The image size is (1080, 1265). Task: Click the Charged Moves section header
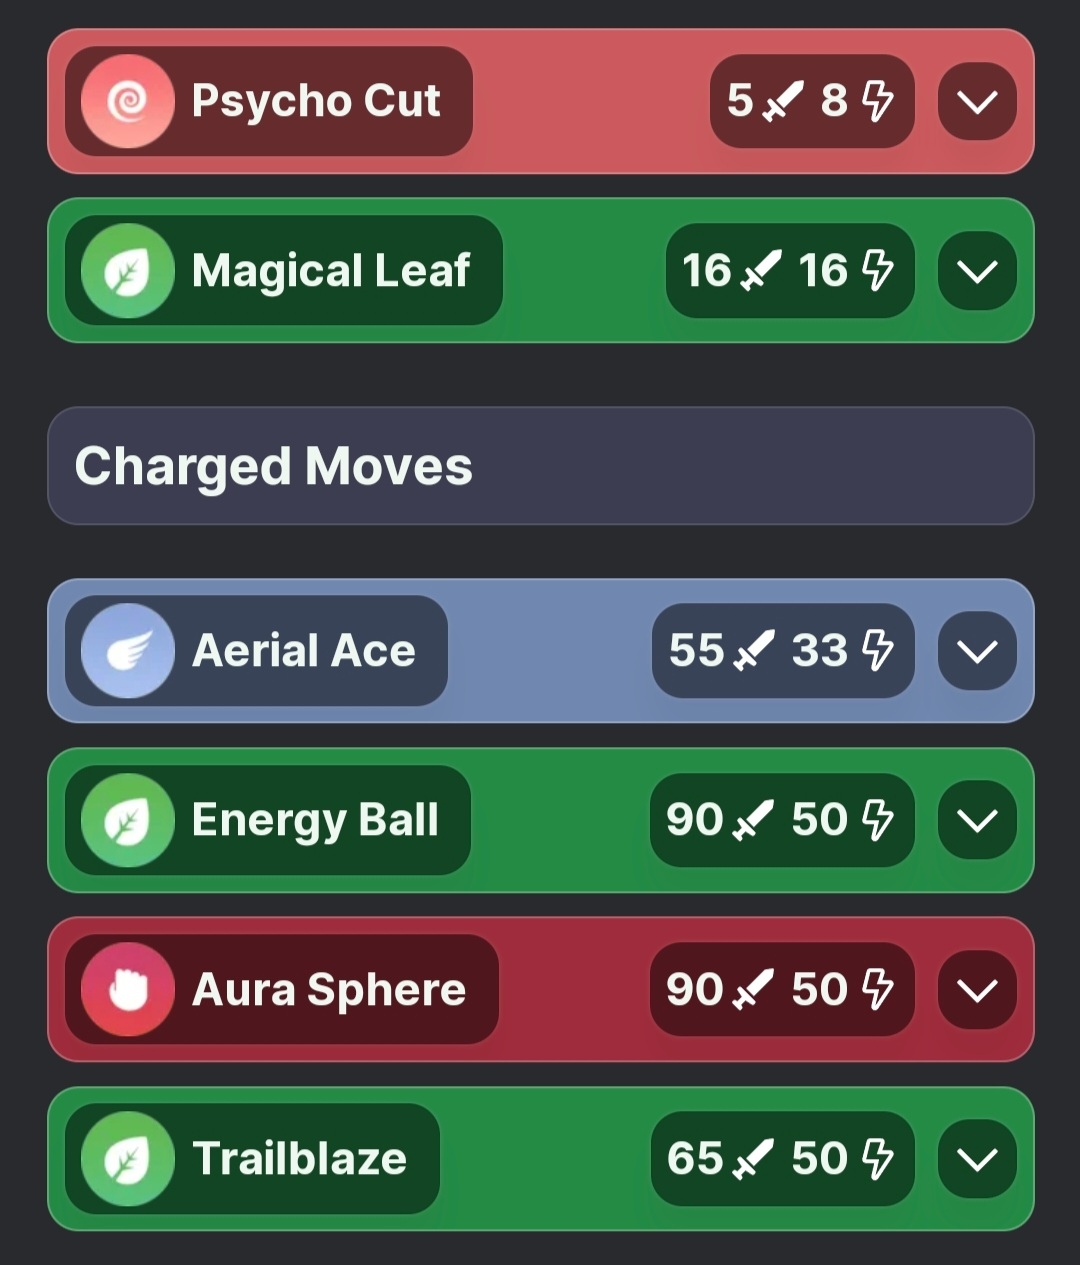(x=541, y=466)
